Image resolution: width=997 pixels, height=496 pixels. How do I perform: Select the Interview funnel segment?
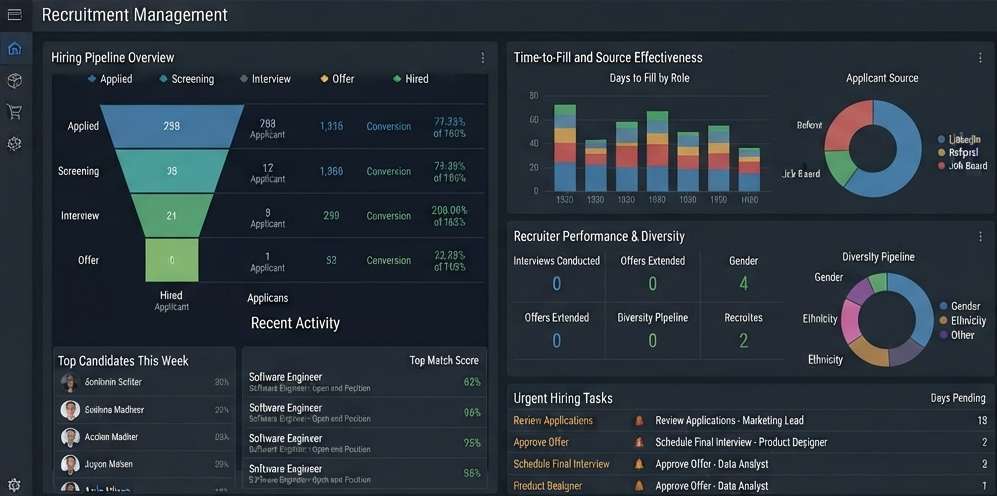pyautogui.click(x=172, y=216)
